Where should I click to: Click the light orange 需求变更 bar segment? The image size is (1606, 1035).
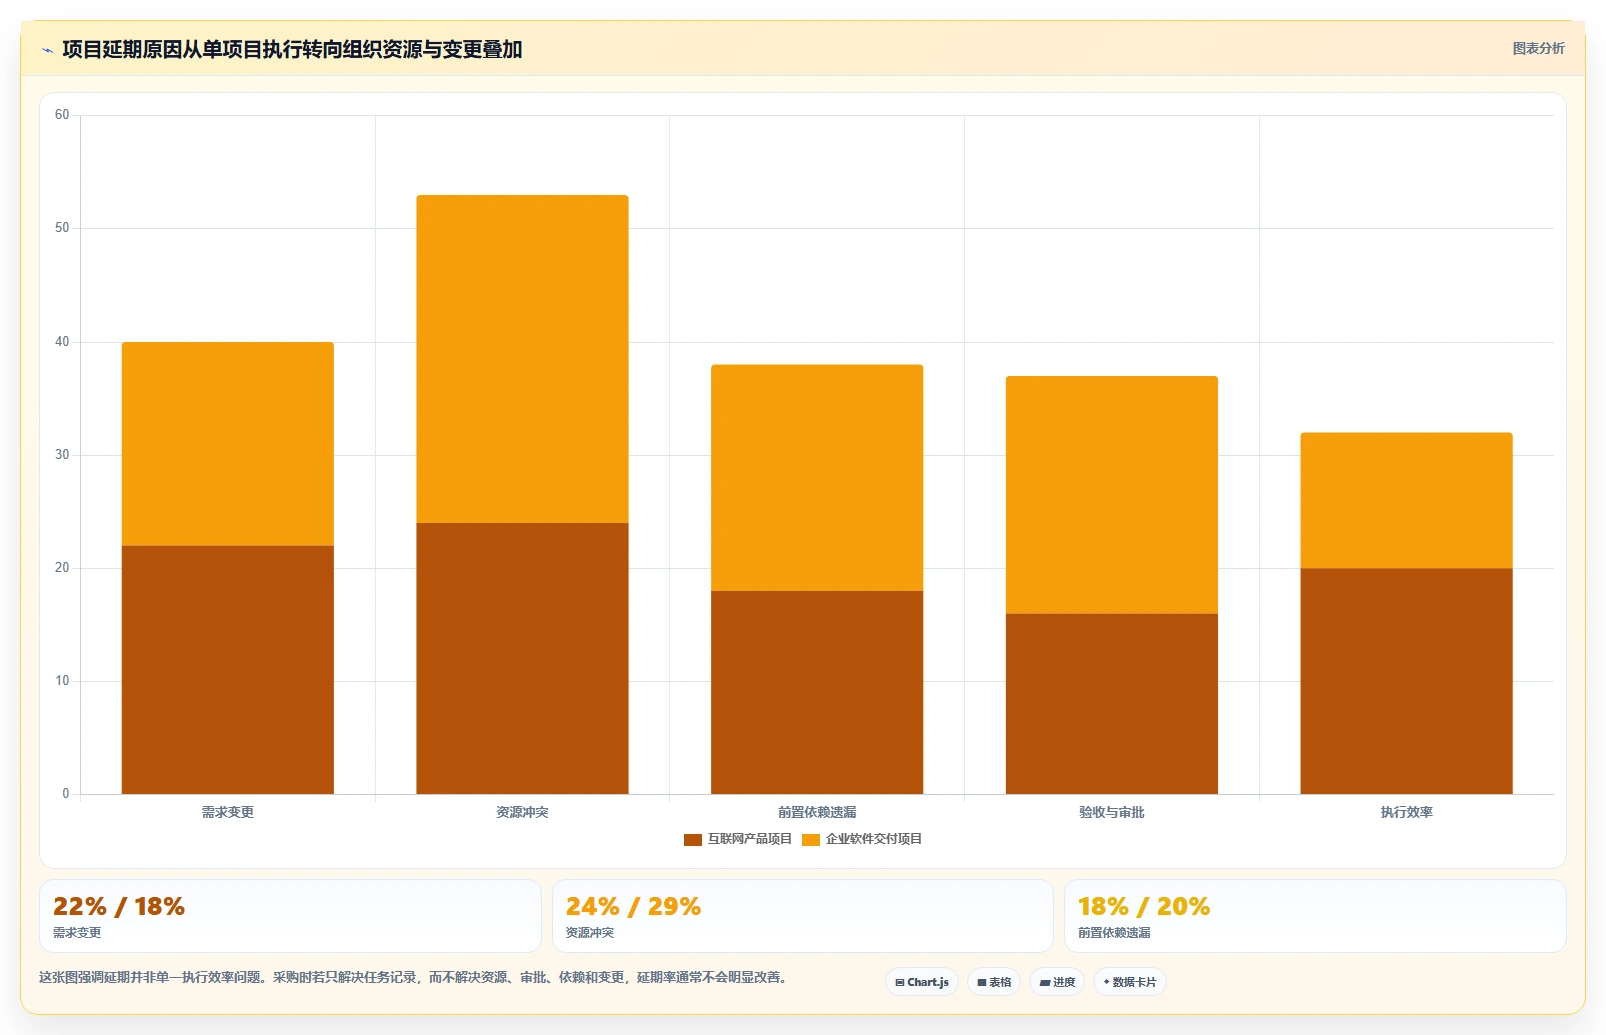pos(228,444)
